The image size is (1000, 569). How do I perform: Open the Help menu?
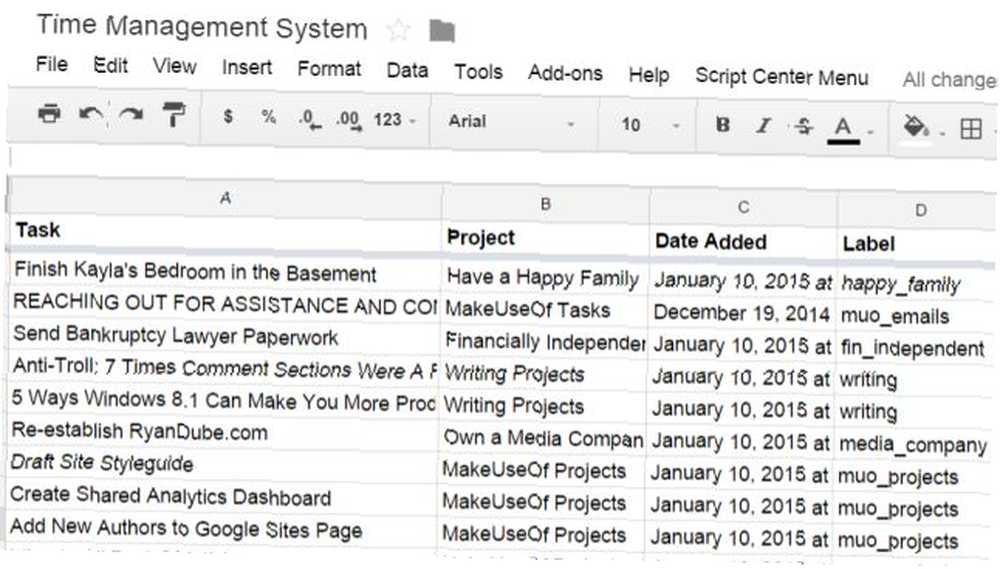coord(649,75)
